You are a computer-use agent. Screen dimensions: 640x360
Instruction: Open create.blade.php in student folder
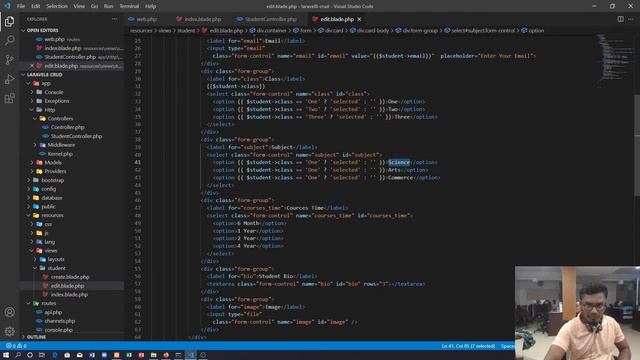[x=70, y=277]
